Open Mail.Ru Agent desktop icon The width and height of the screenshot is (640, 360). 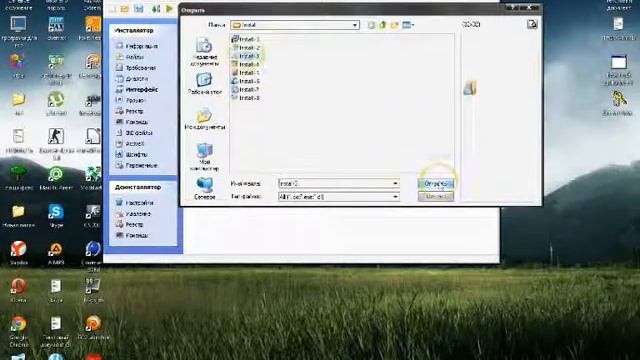[56, 178]
